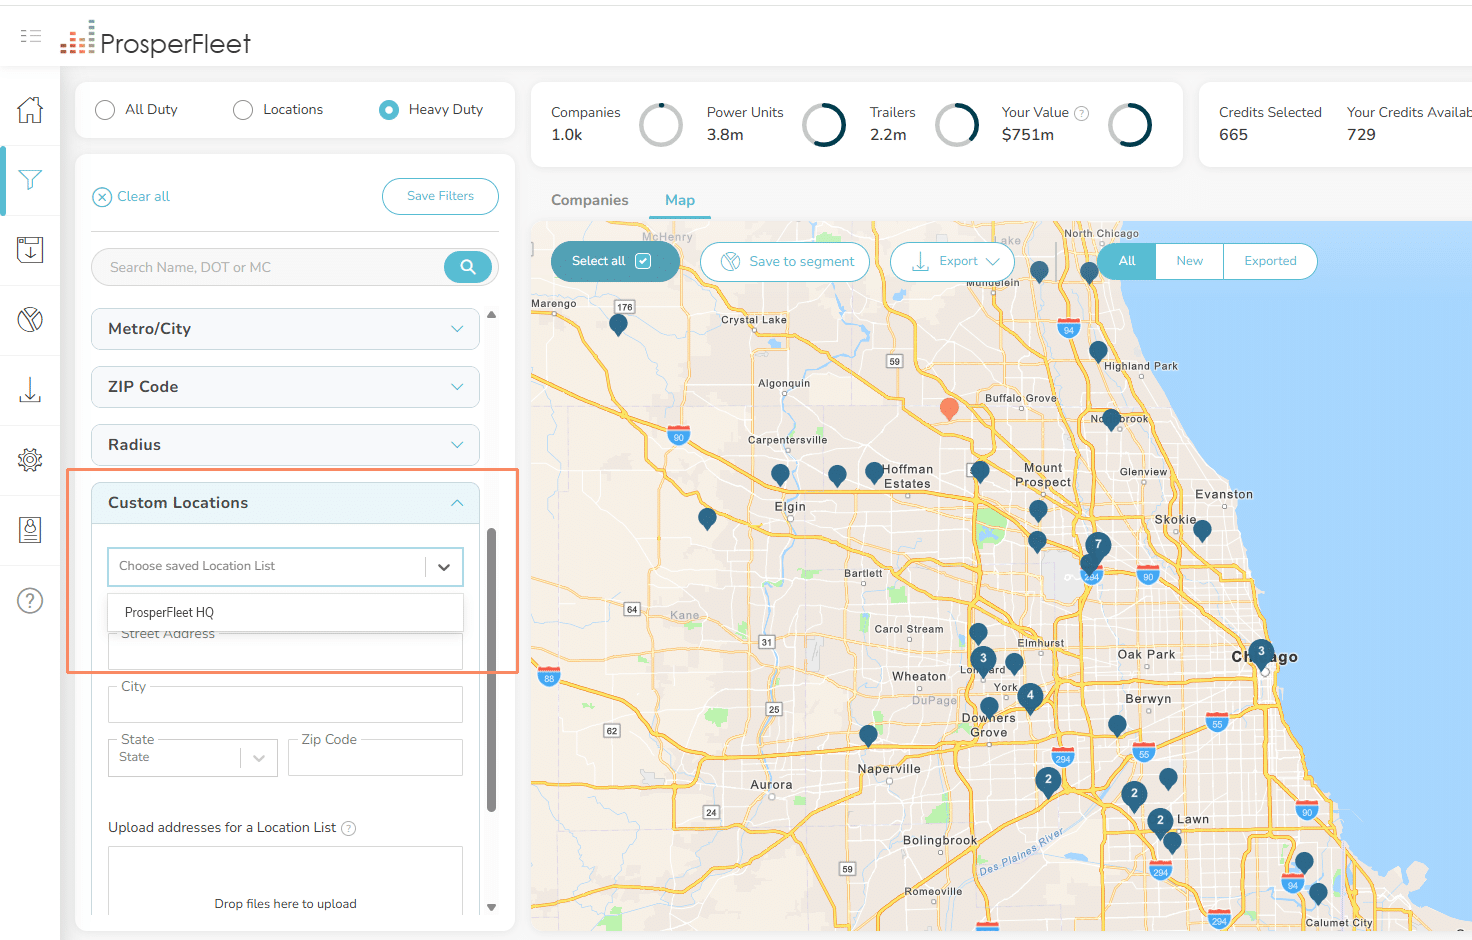Viewport: 1472px width, 940px height.
Task: Open the segments pie sidebar icon
Action: [30, 320]
